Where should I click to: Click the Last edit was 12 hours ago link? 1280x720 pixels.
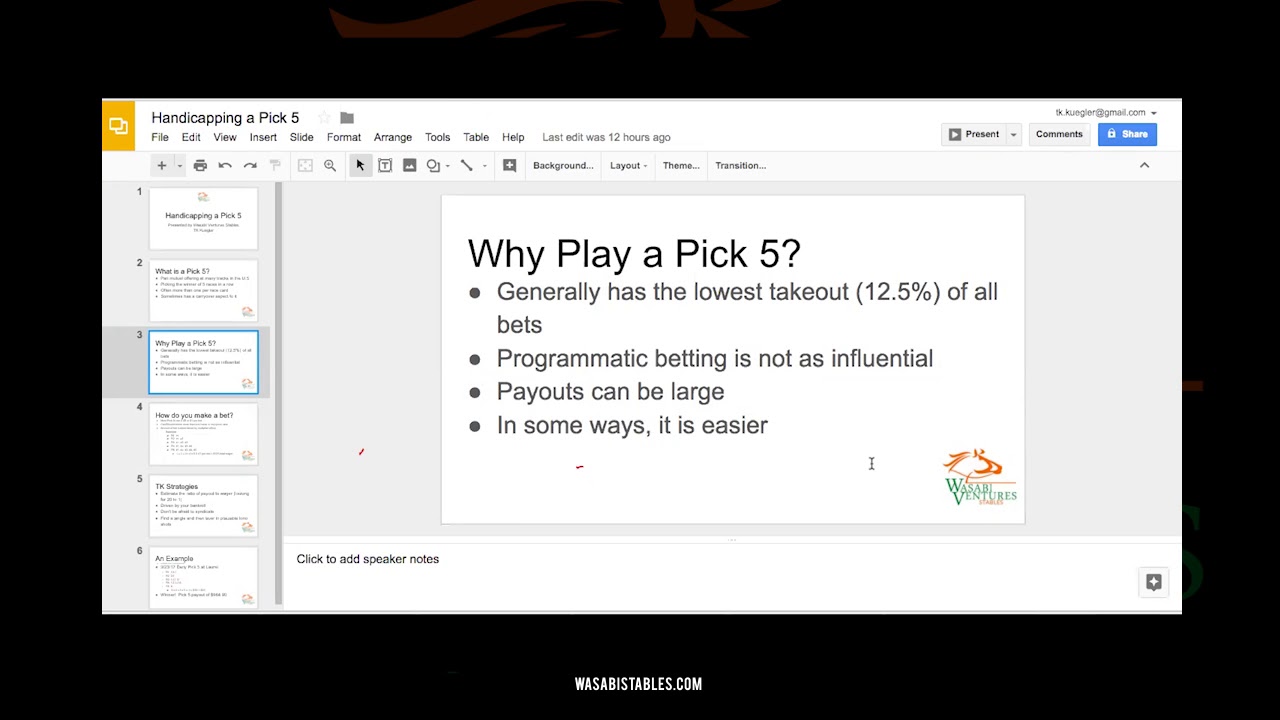click(606, 137)
